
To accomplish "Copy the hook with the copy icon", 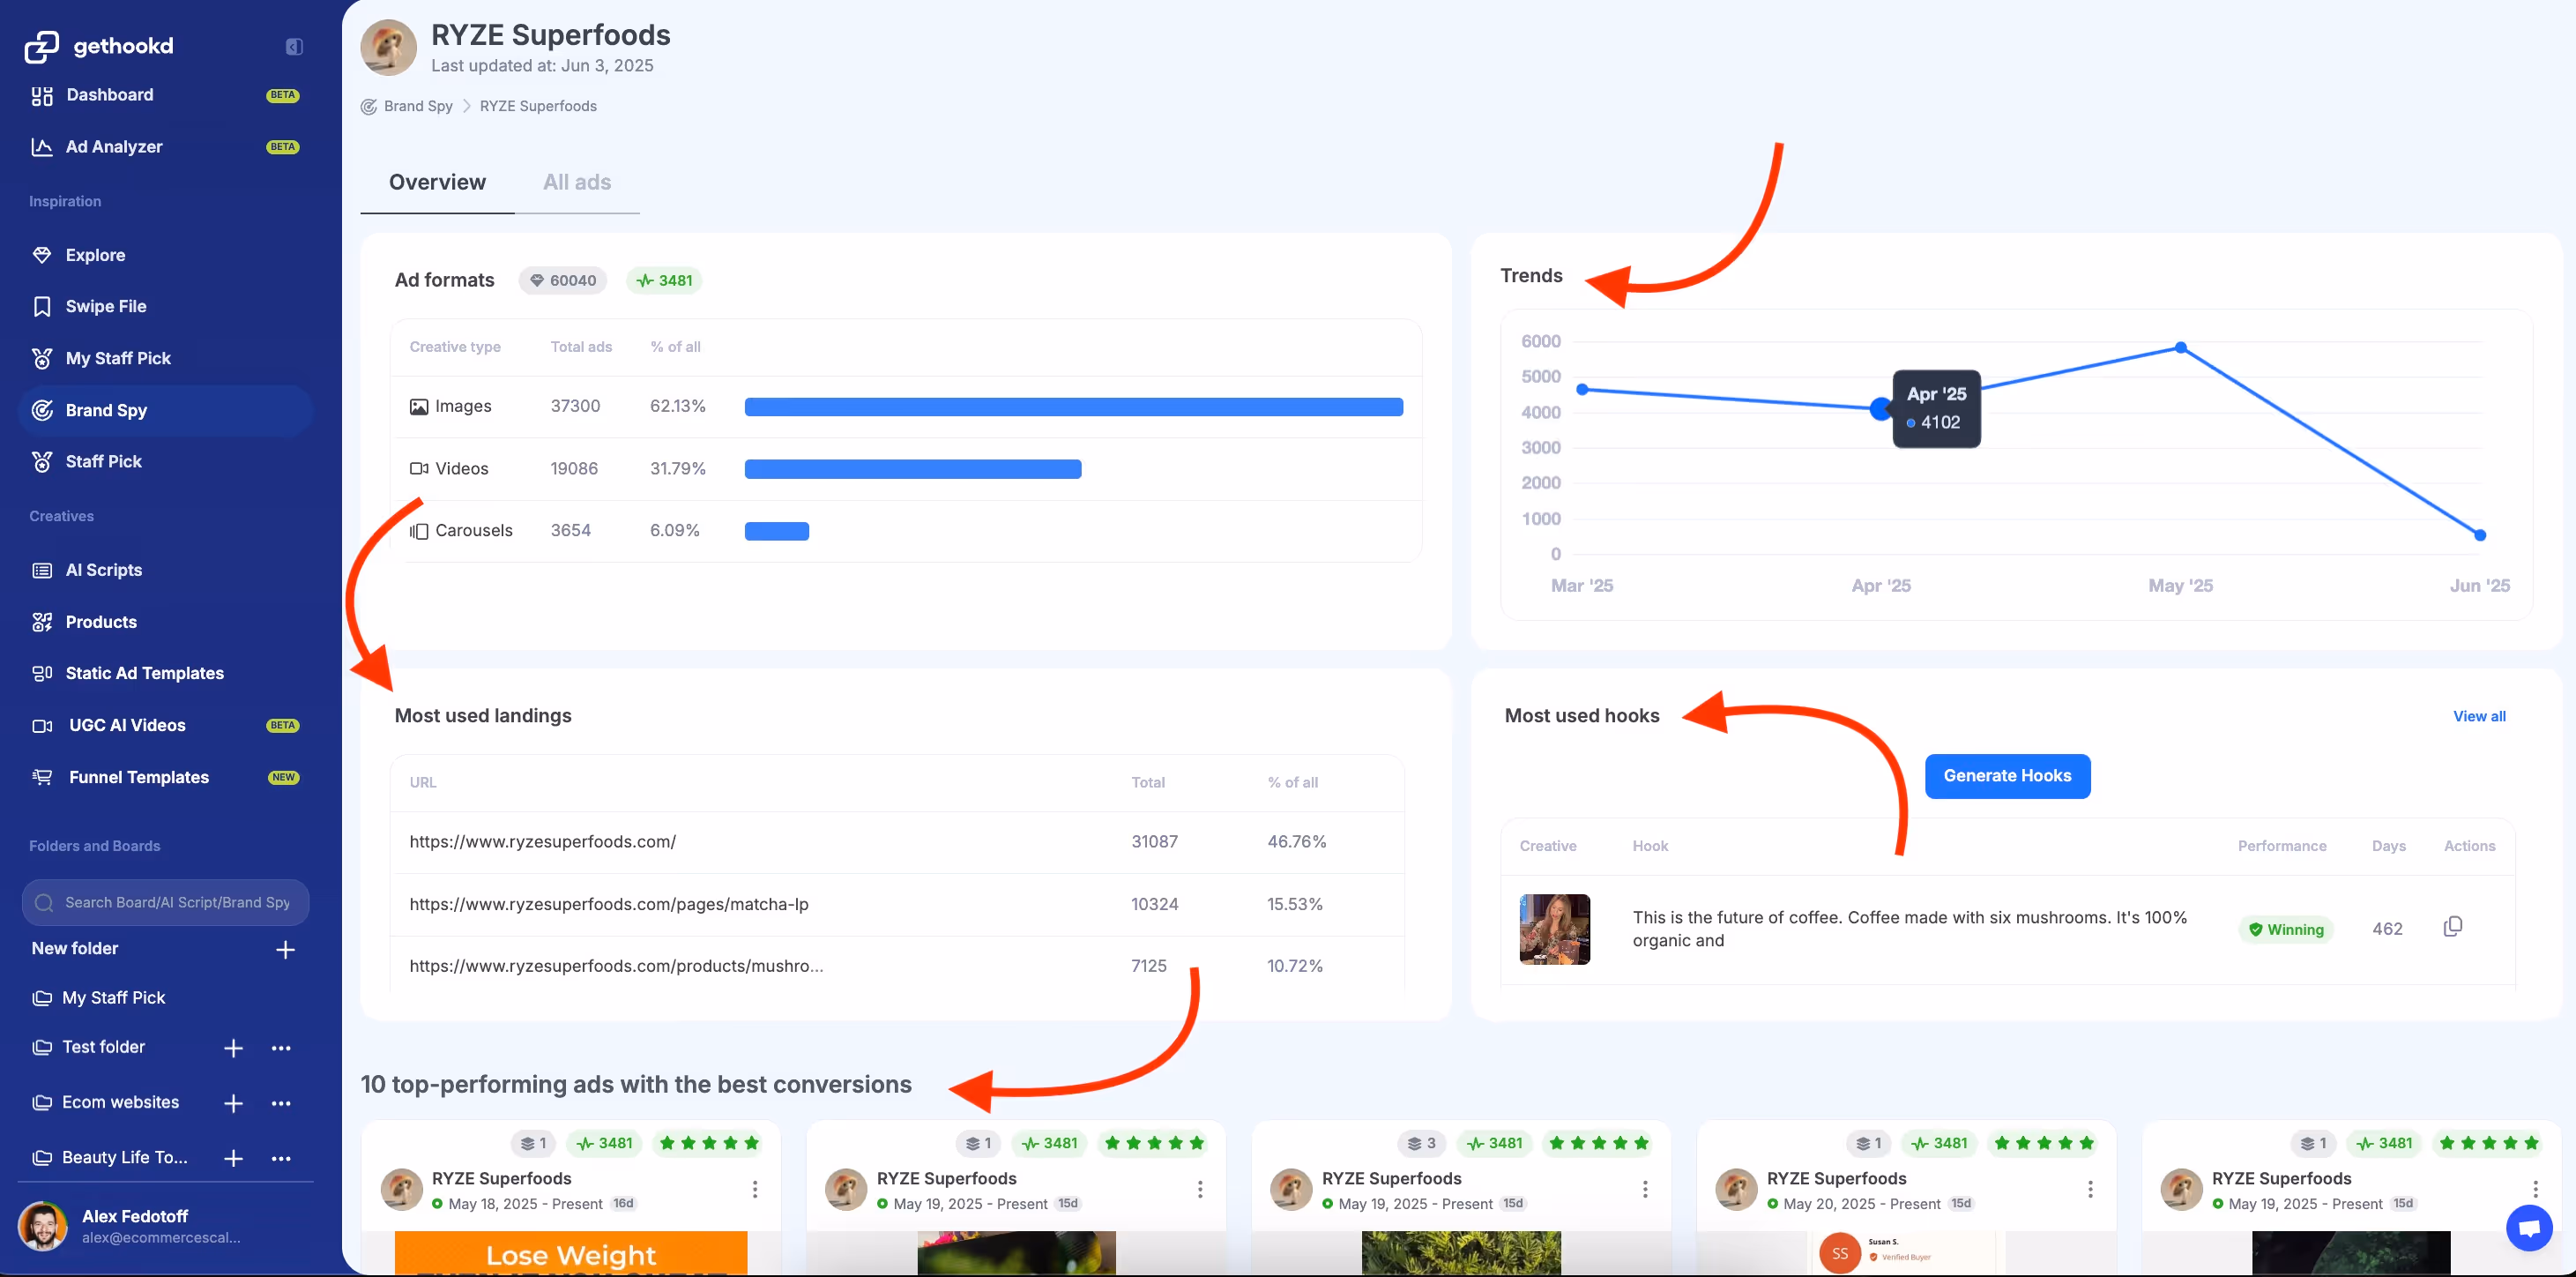I will (x=2452, y=927).
